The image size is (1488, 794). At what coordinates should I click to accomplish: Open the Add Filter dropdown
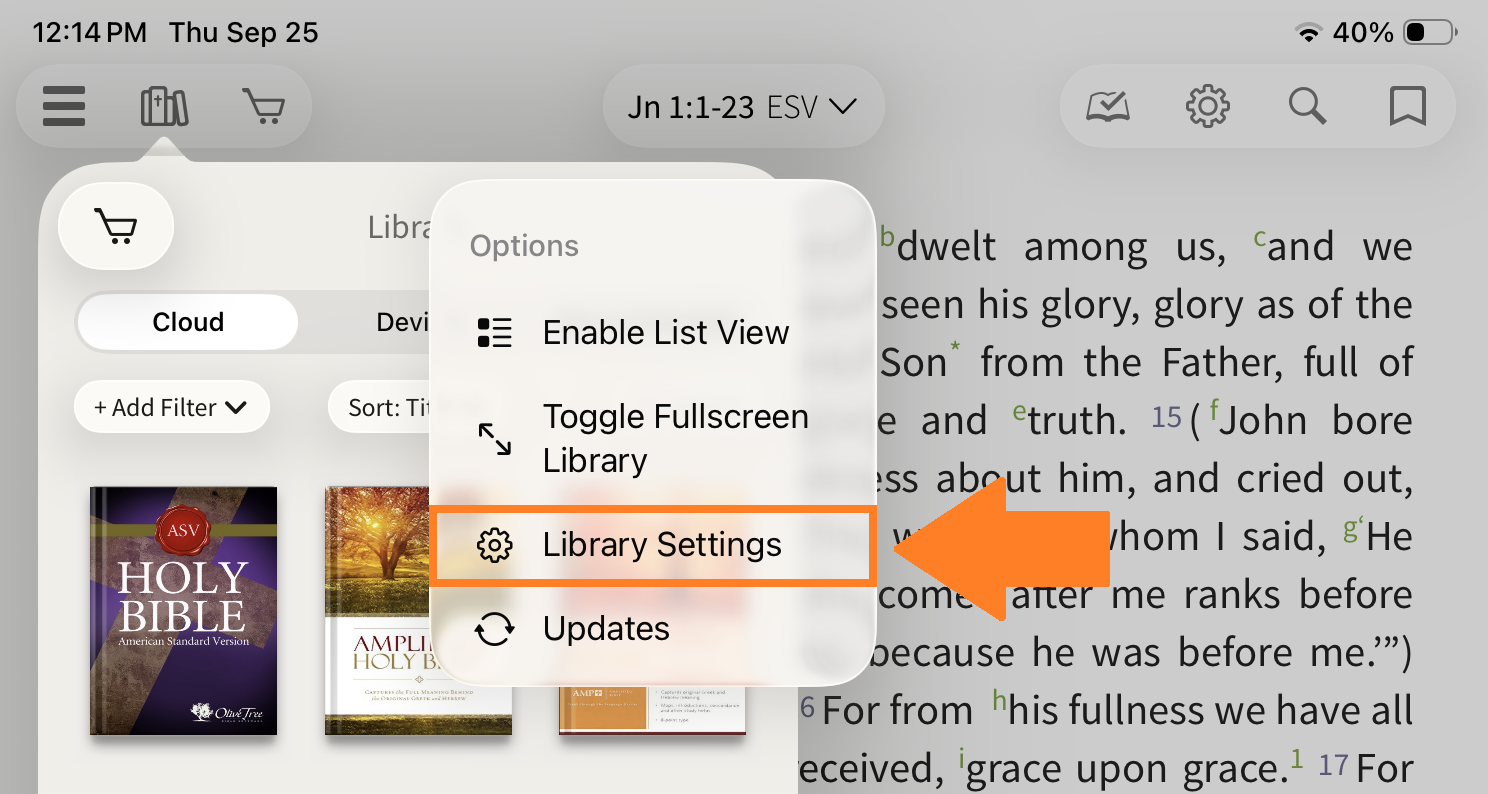[171, 407]
